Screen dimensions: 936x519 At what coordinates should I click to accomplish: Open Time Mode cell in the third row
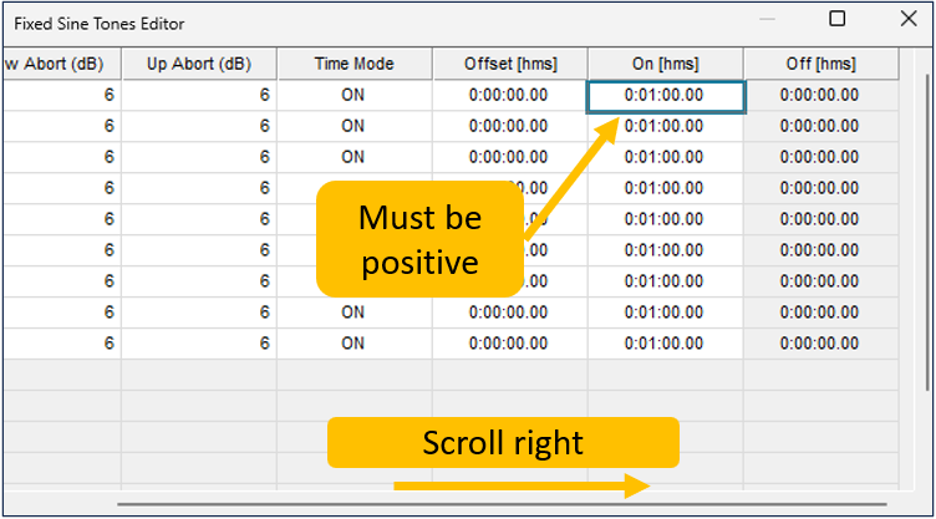click(354, 158)
